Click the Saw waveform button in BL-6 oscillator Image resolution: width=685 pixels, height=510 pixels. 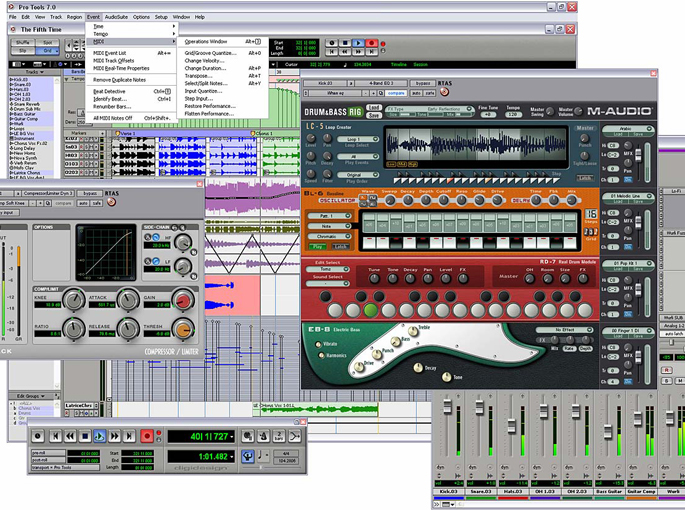tap(363, 198)
